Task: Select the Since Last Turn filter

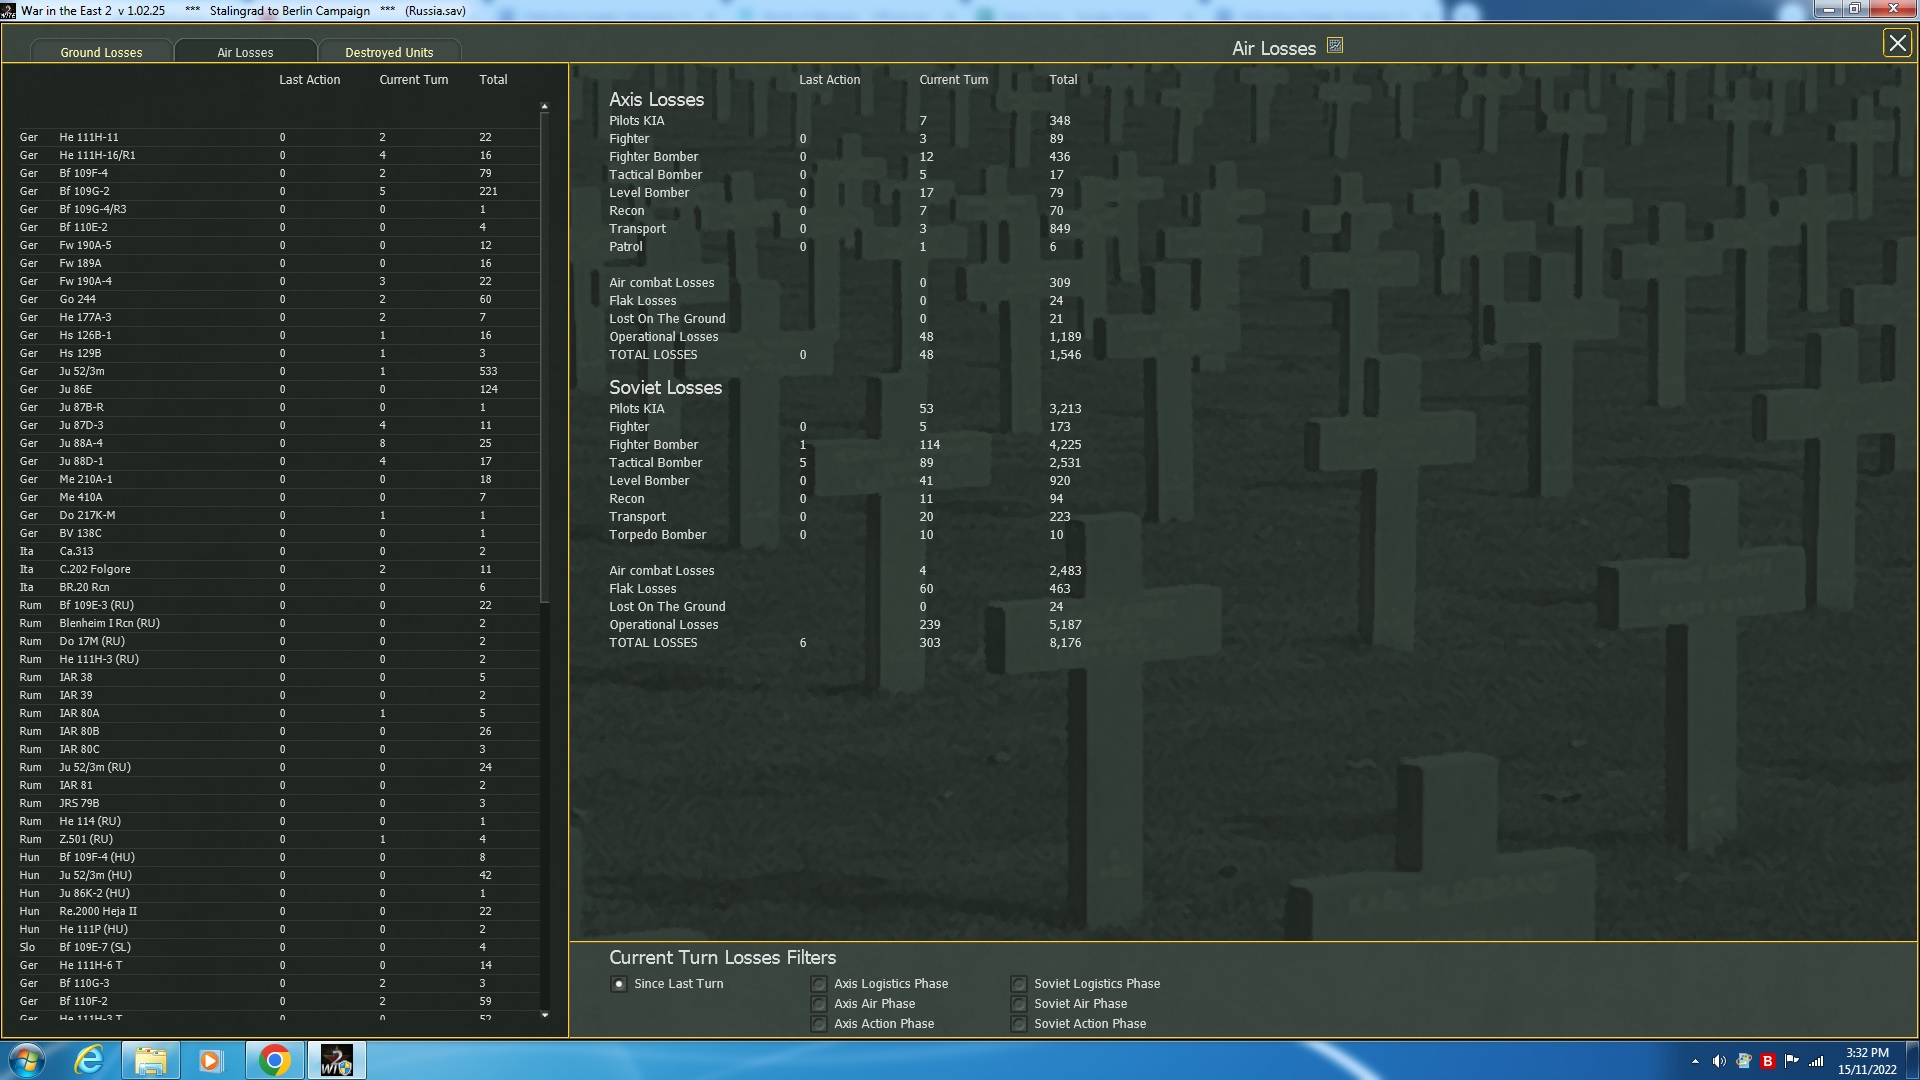Action: click(x=619, y=984)
